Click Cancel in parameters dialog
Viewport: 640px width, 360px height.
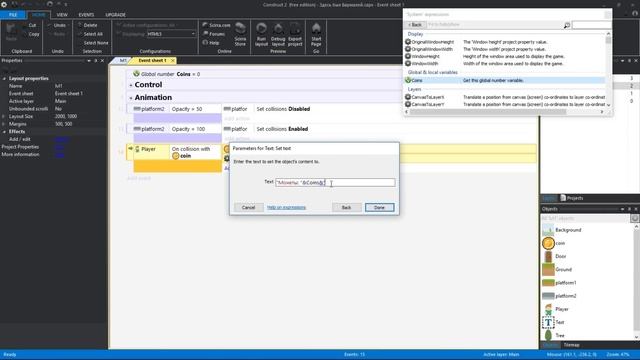coord(248,208)
